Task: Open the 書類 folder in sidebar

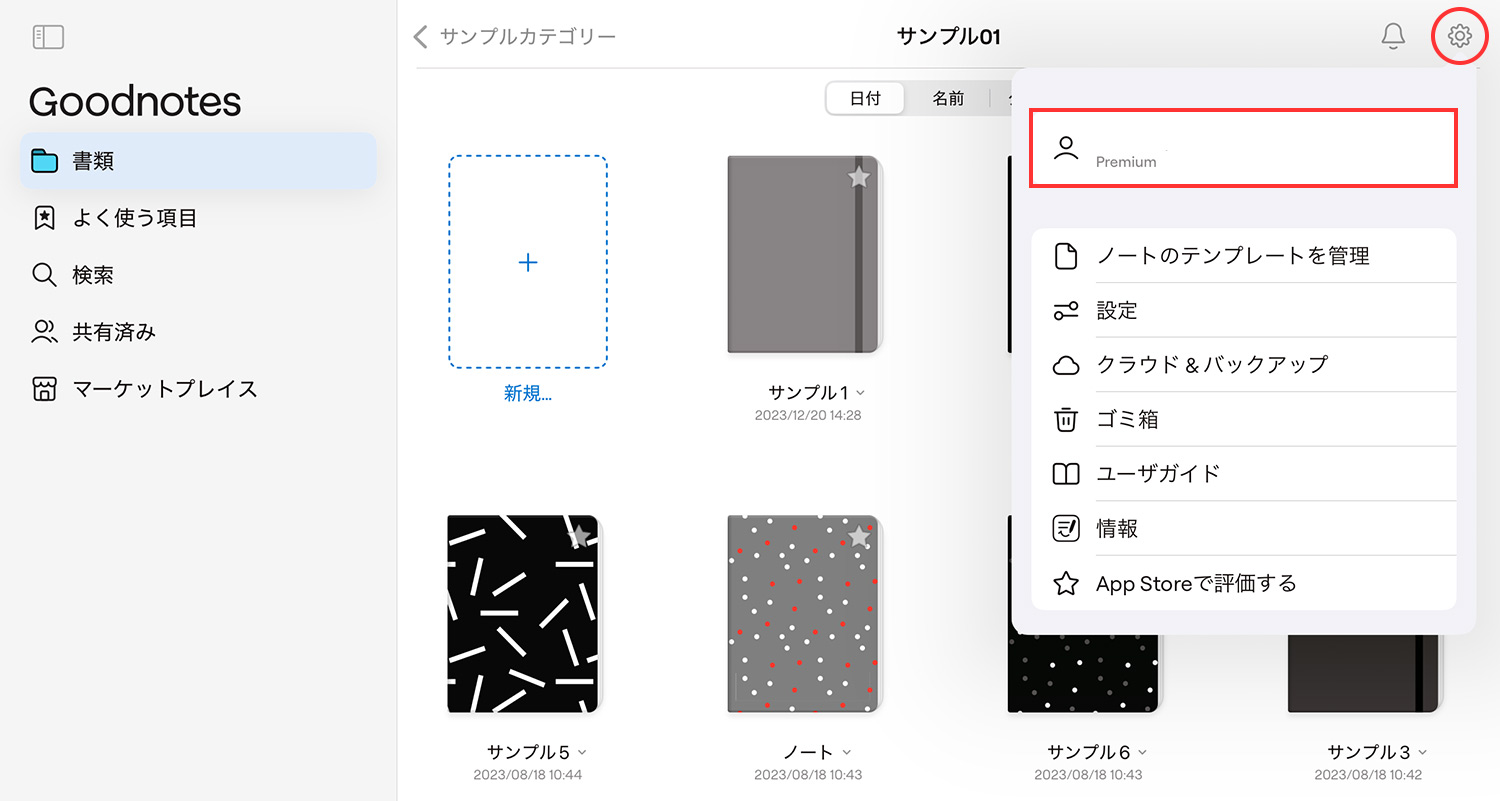Action: 198,161
